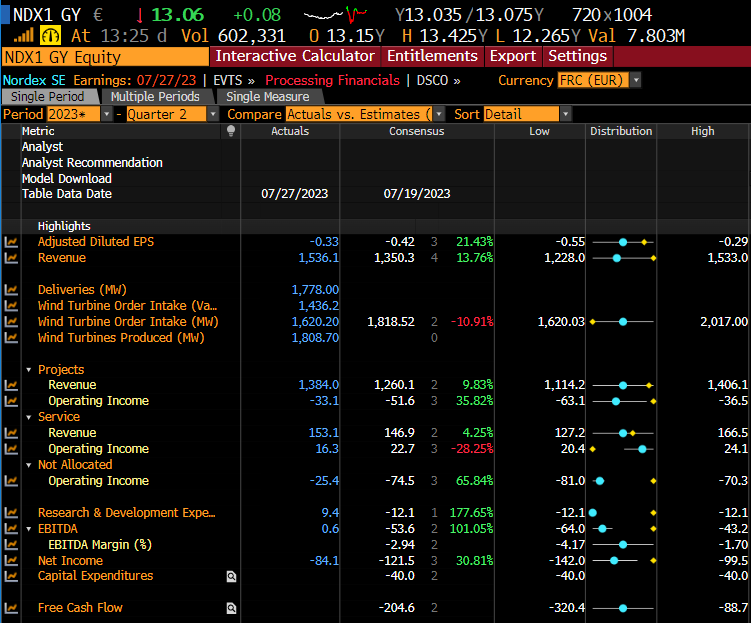Open chart icon for EBITDA row
751x623 pixels.
(11, 529)
